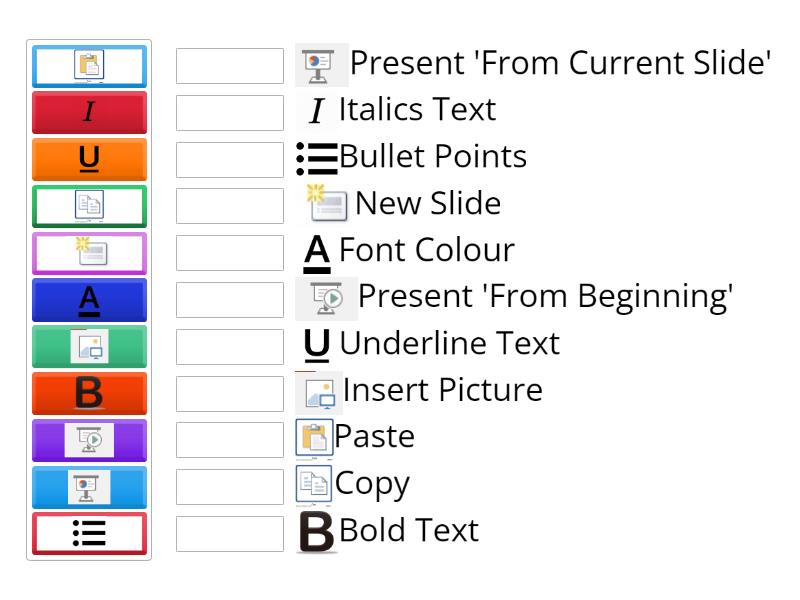
Task: Select the empty box next to Bullet Points
Action: pos(230,160)
